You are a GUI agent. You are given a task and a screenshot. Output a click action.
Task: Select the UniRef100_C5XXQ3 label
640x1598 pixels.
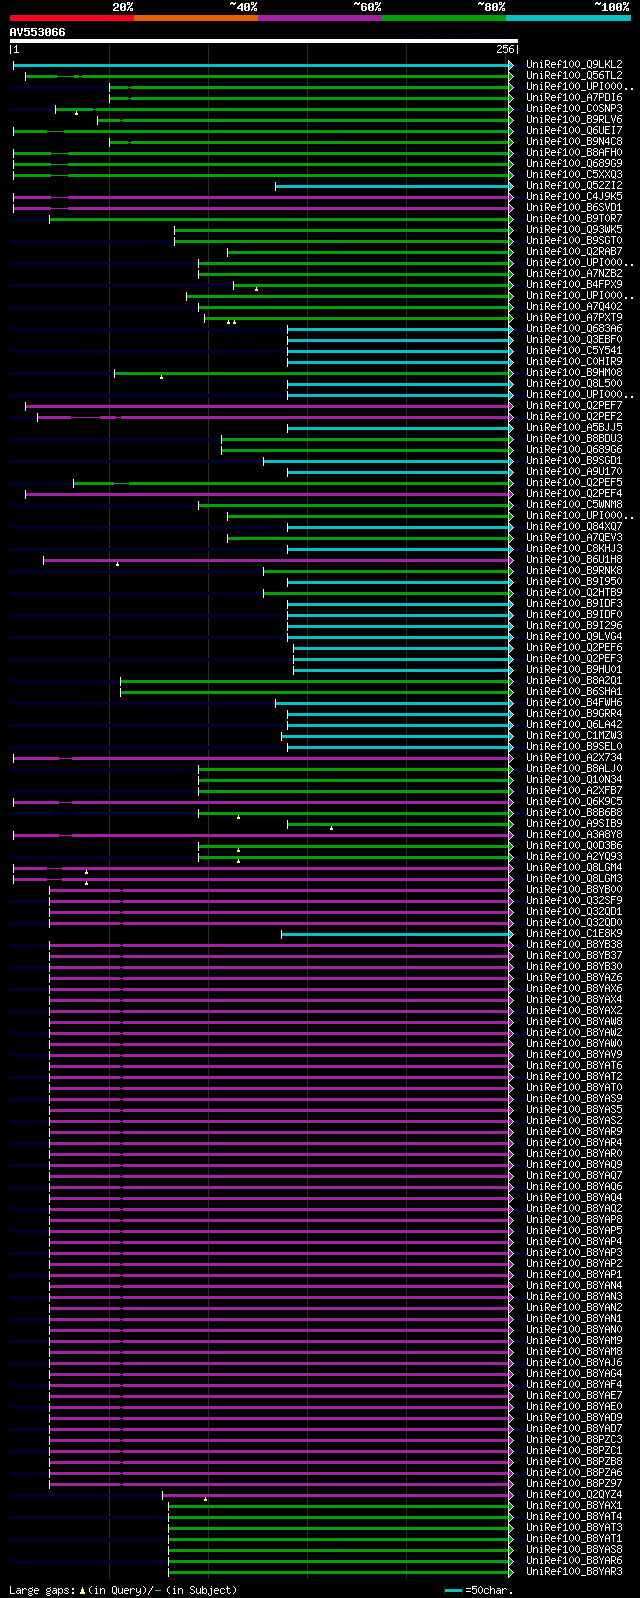click(574, 174)
